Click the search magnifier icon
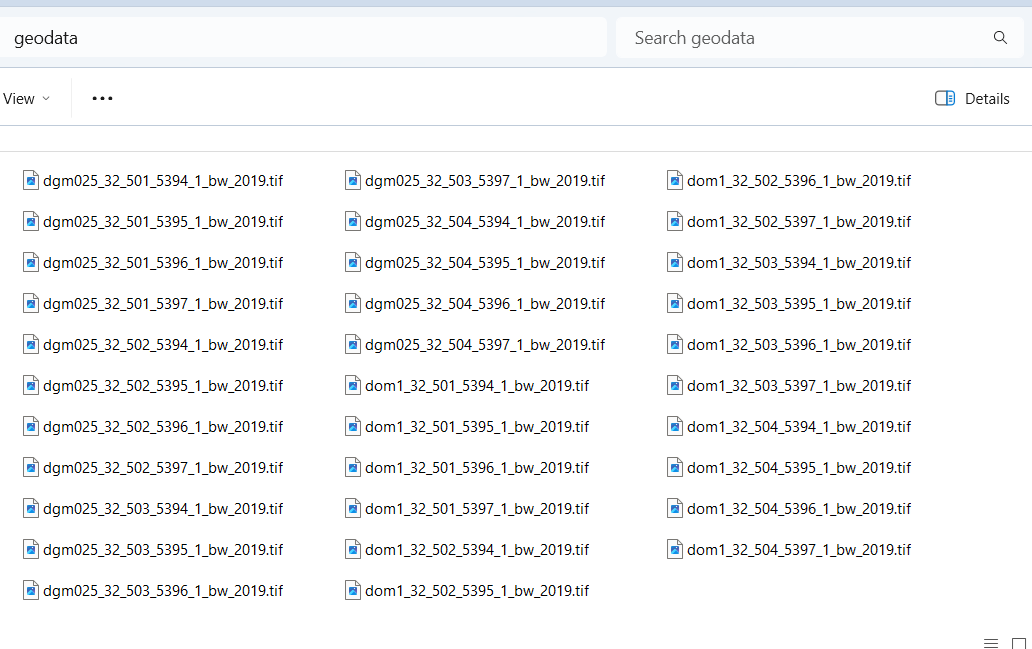This screenshot has height=649, width=1032. click(1000, 38)
